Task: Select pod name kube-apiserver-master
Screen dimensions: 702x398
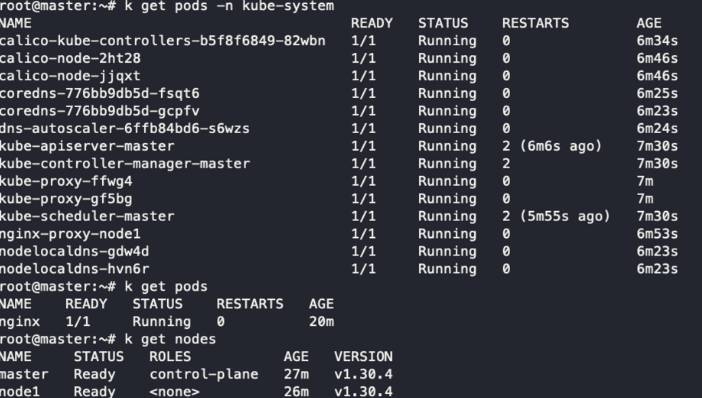Action: click(x=87, y=146)
